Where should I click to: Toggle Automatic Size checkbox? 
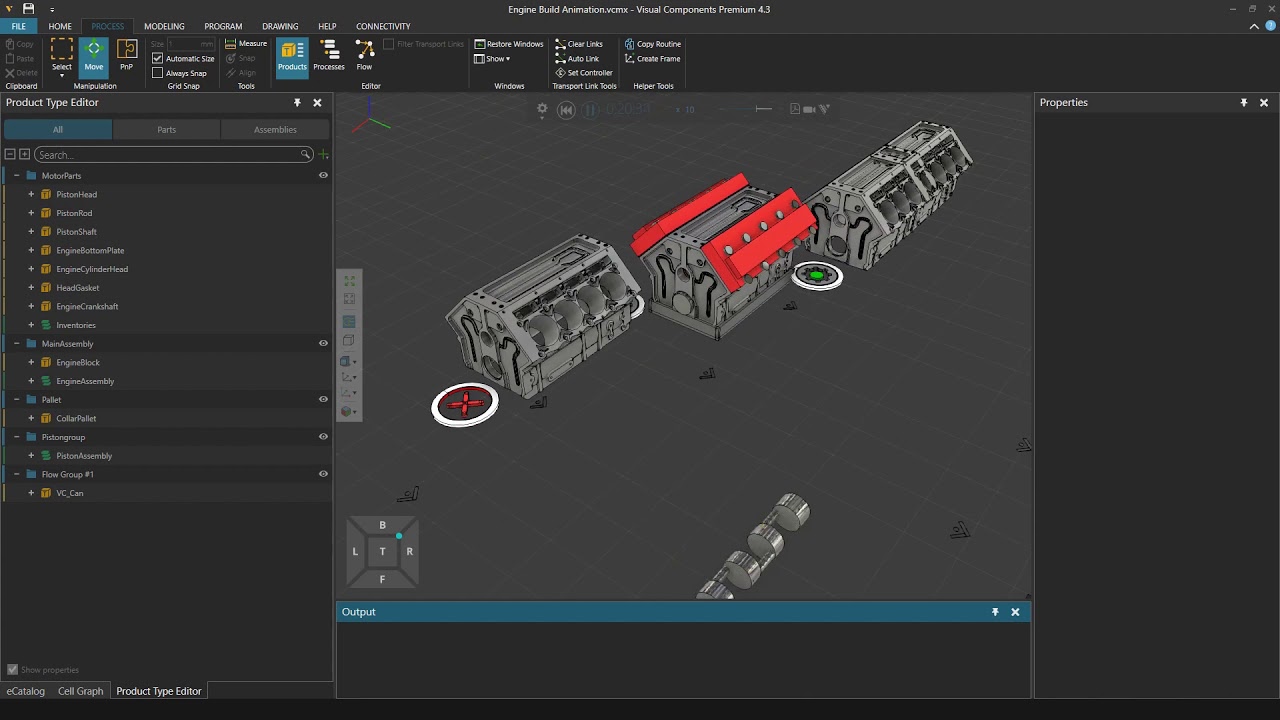[x=158, y=59]
